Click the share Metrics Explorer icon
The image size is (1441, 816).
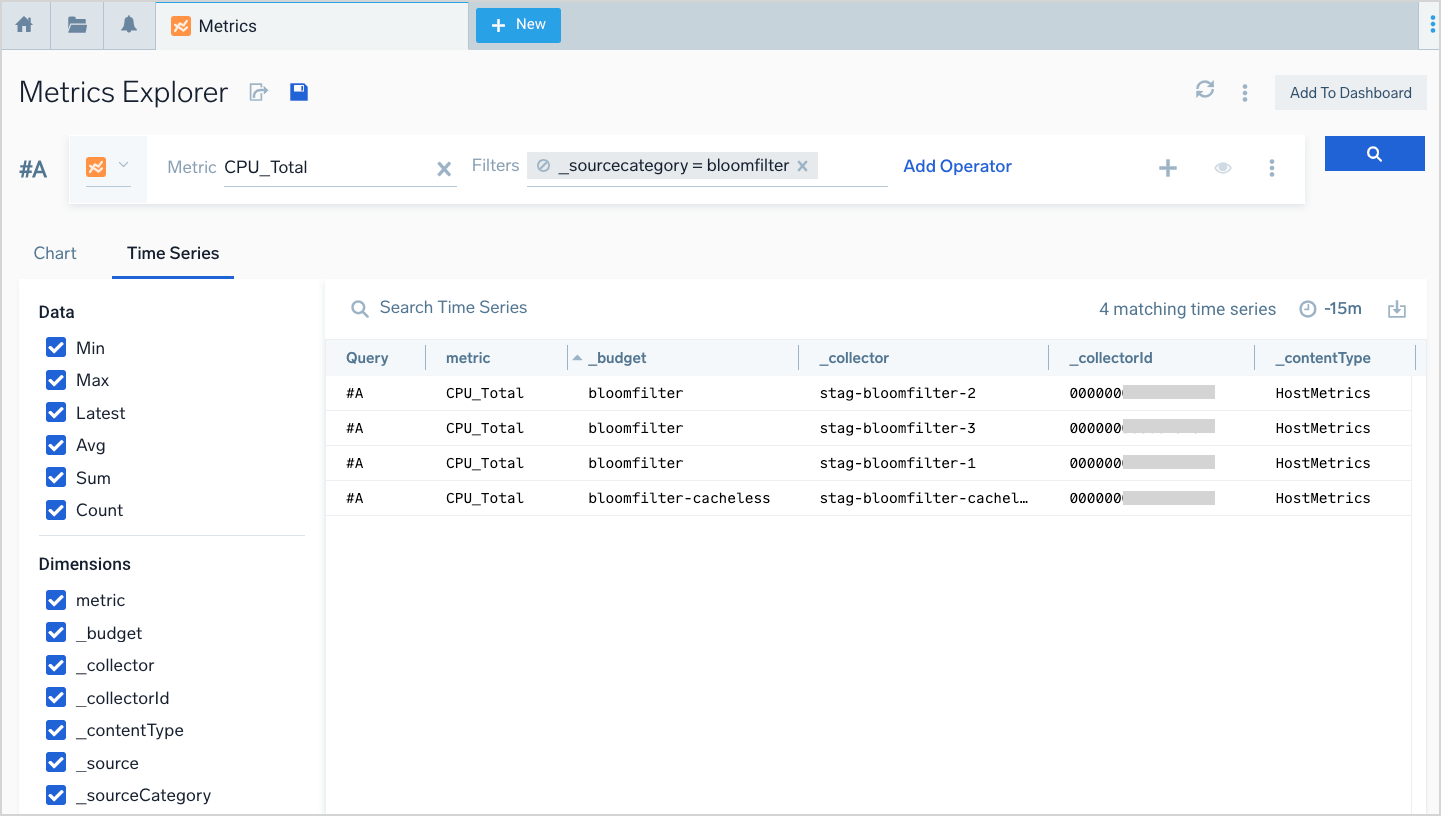259,92
